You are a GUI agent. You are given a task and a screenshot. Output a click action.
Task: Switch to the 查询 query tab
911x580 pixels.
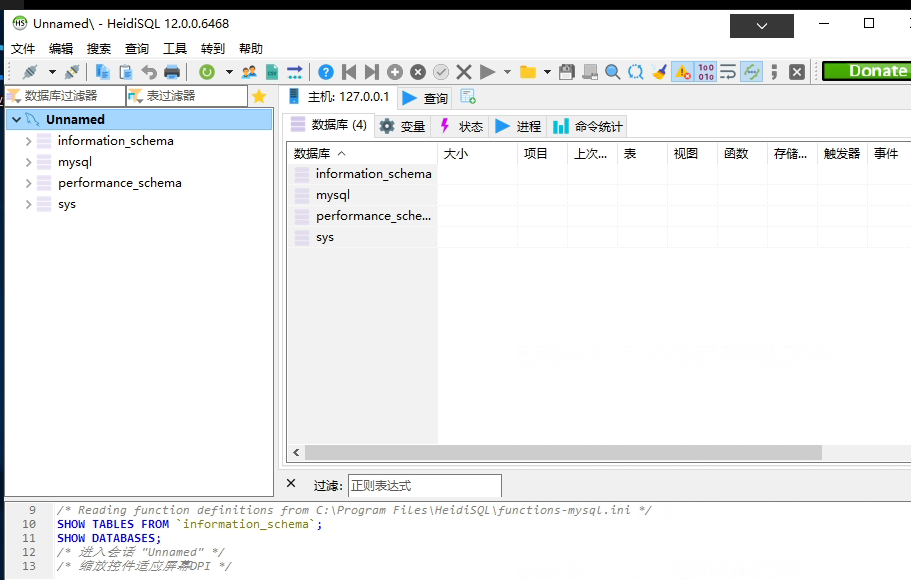[x=425, y=98]
